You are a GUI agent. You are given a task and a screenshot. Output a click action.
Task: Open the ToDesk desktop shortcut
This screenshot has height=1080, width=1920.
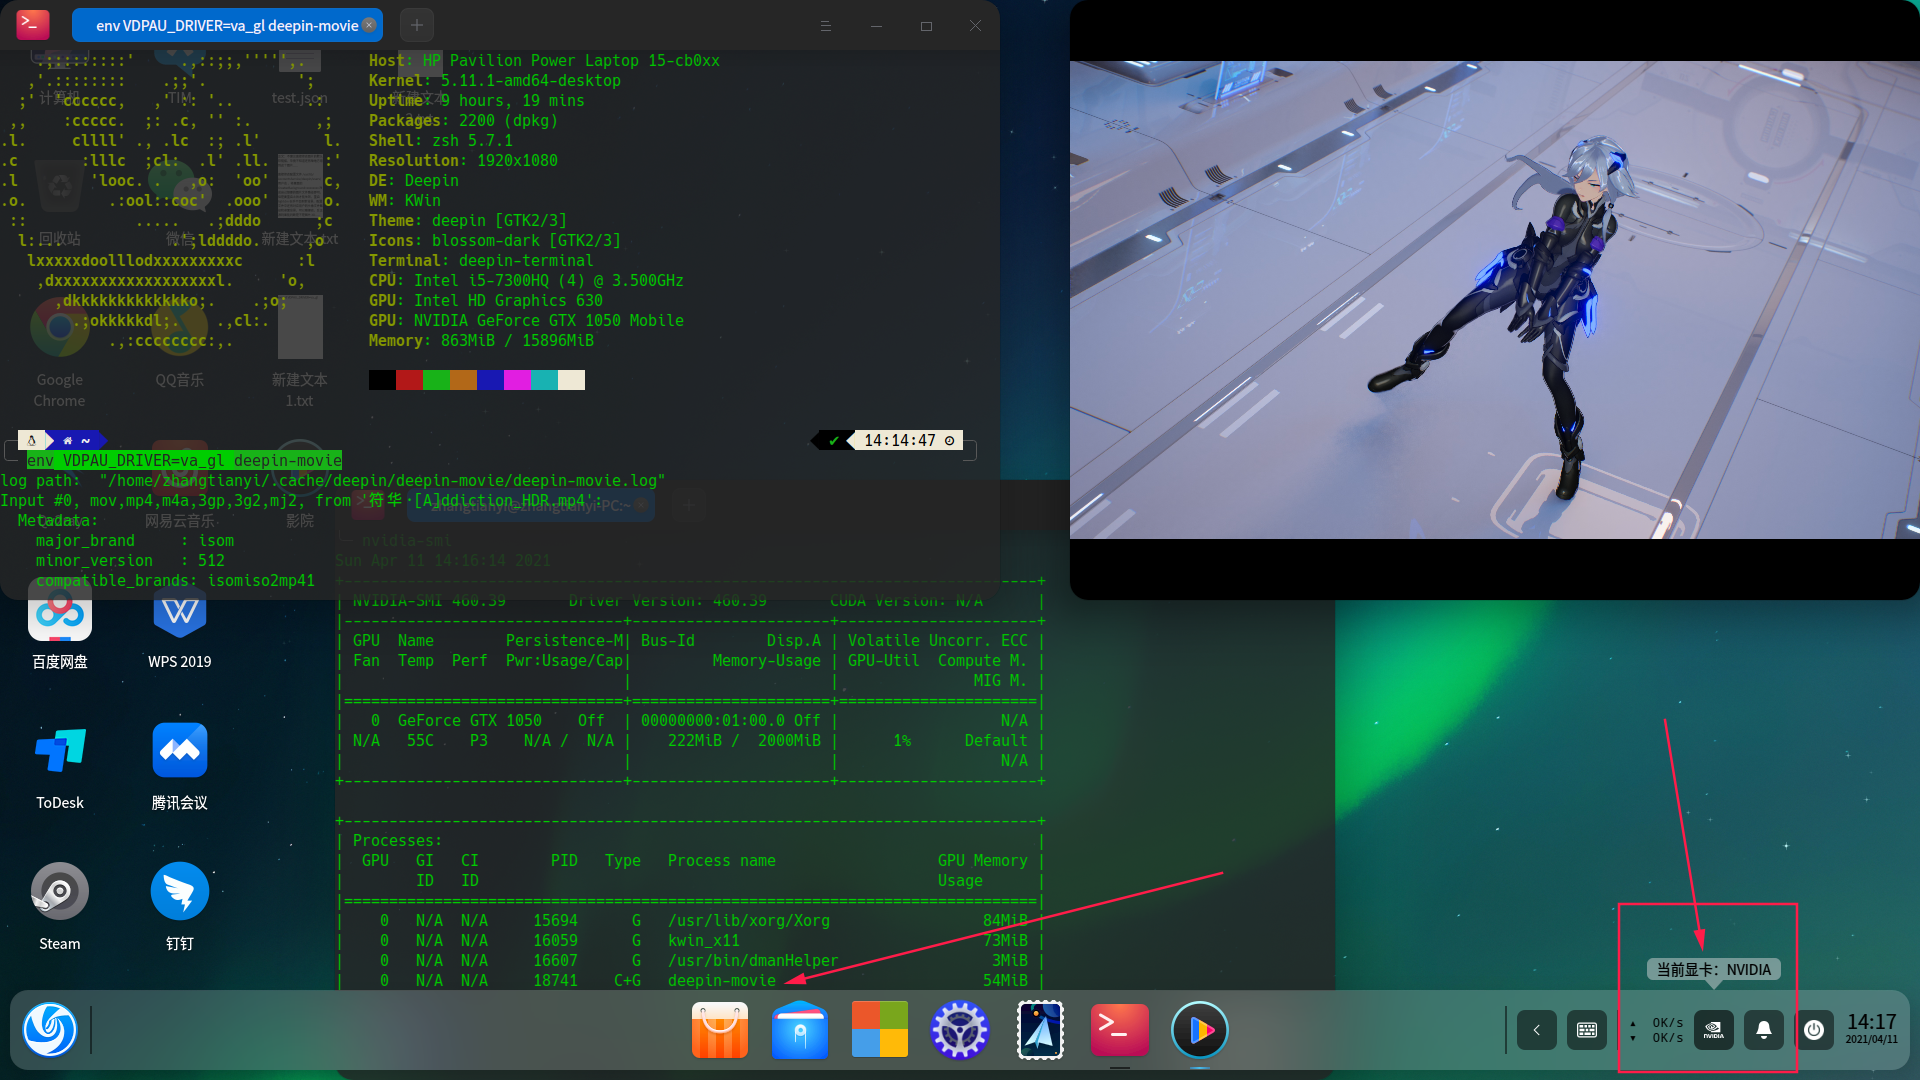coord(60,751)
